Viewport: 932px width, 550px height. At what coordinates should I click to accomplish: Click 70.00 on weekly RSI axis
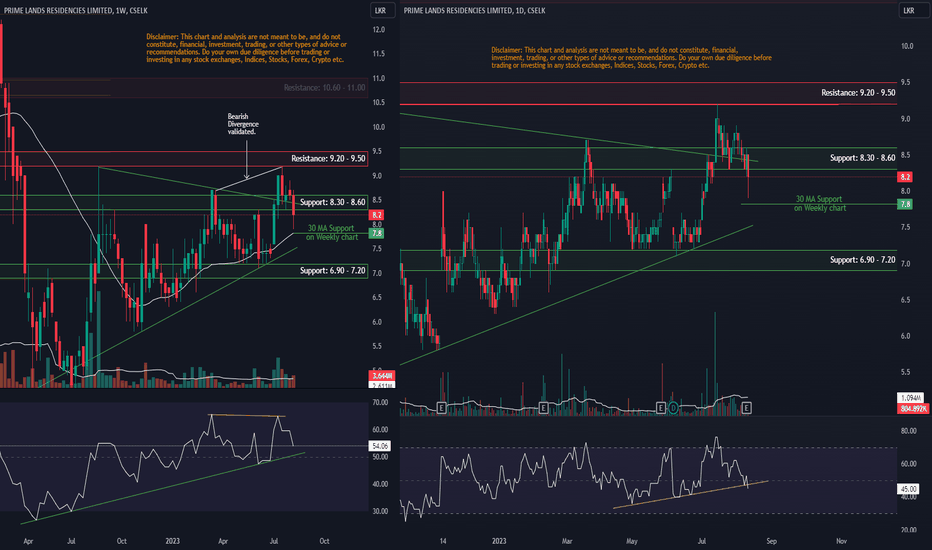click(380, 403)
